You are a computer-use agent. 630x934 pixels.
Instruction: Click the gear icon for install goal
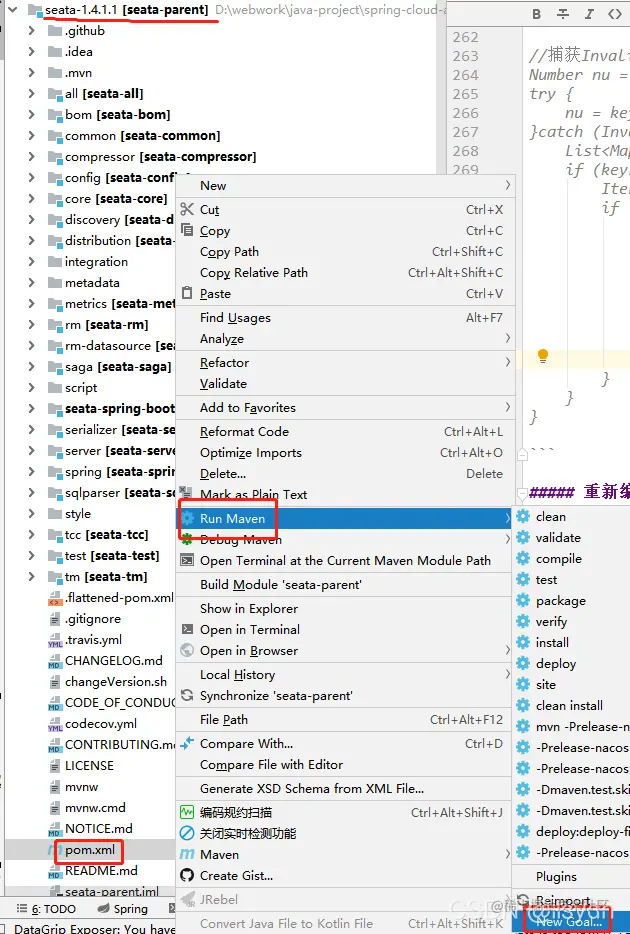click(x=523, y=642)
